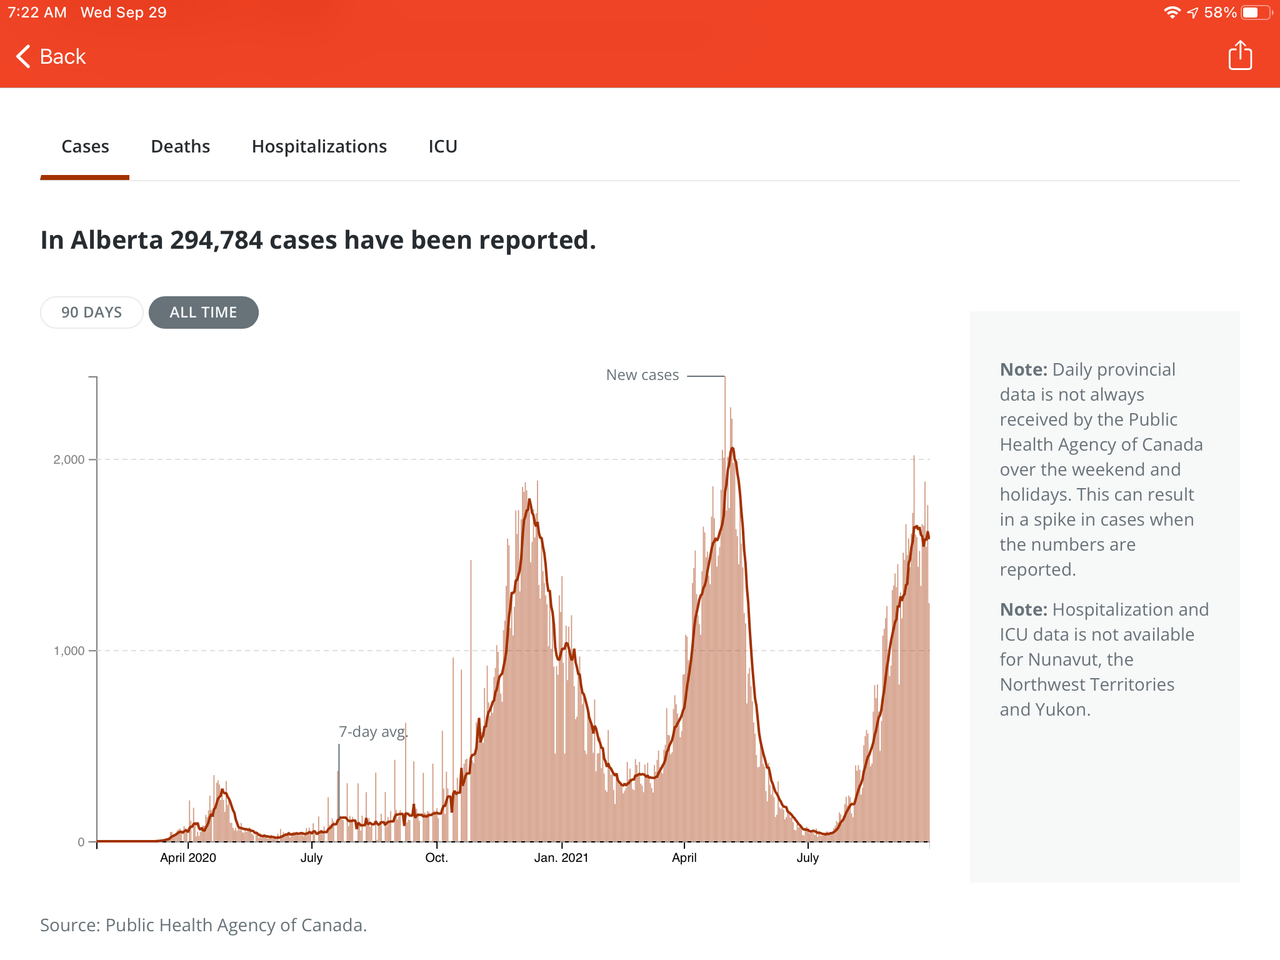Tap the Source: Public Health Agency of Canada text
Screen dimensions: 1280x960
pyautogui.click(x=203, y=925)
